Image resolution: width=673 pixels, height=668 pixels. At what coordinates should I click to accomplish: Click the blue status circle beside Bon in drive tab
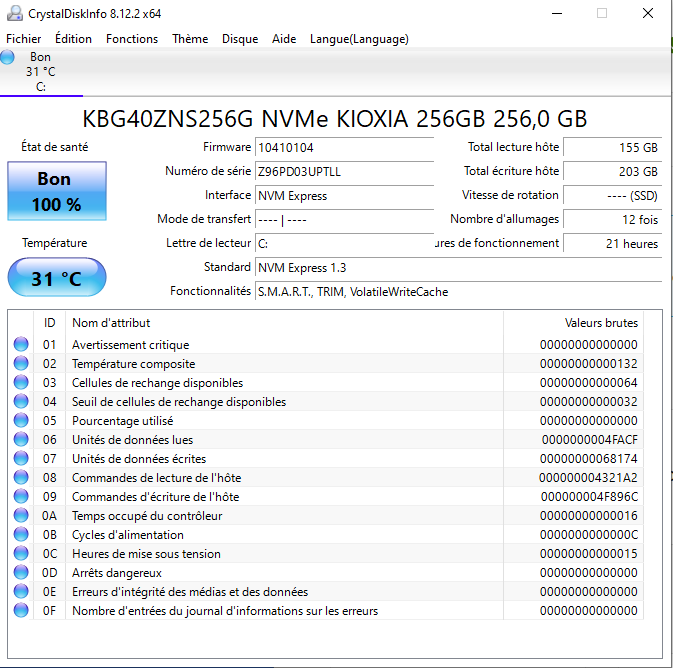[x=7, y=57]
